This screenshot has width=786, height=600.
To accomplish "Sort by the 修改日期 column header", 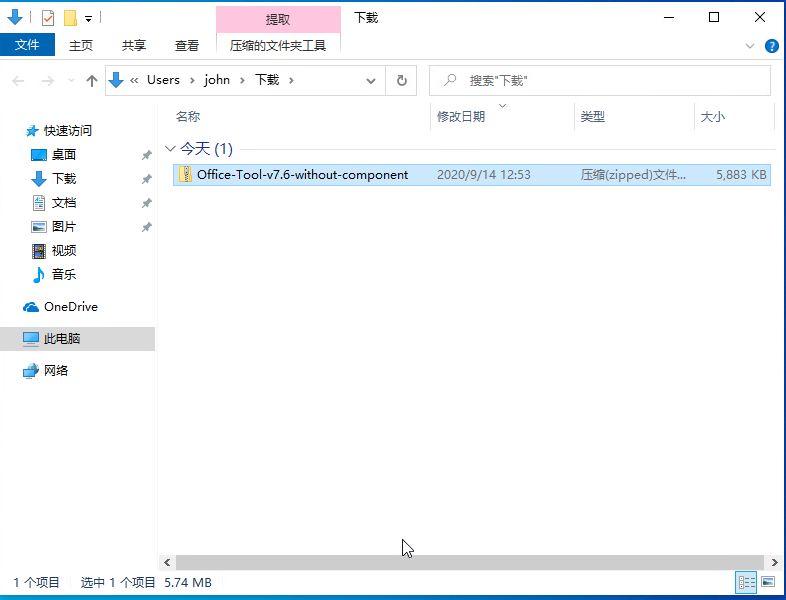I will 461,117.
